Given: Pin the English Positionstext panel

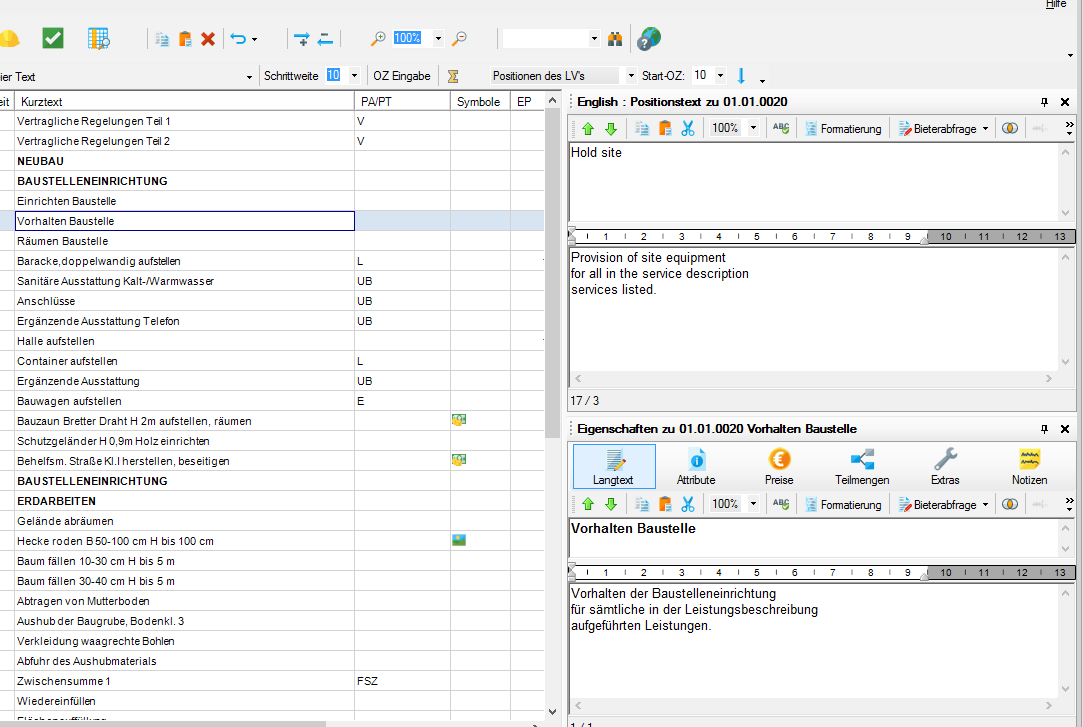Looking at the screenshot, I should click(1044, 102).
